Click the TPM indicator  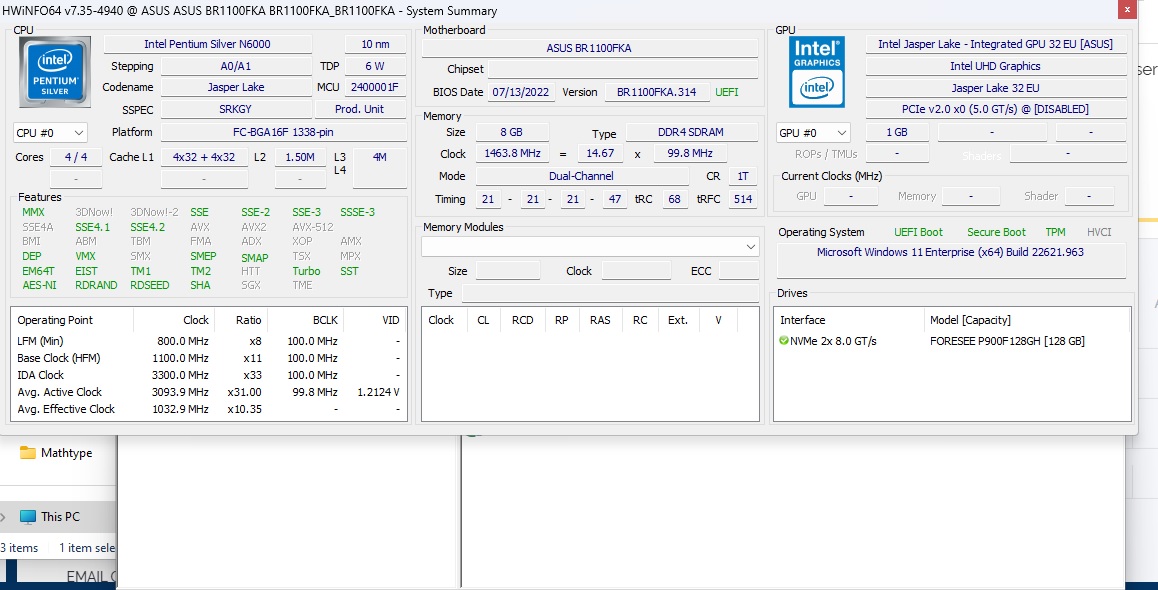point(1055,232)
